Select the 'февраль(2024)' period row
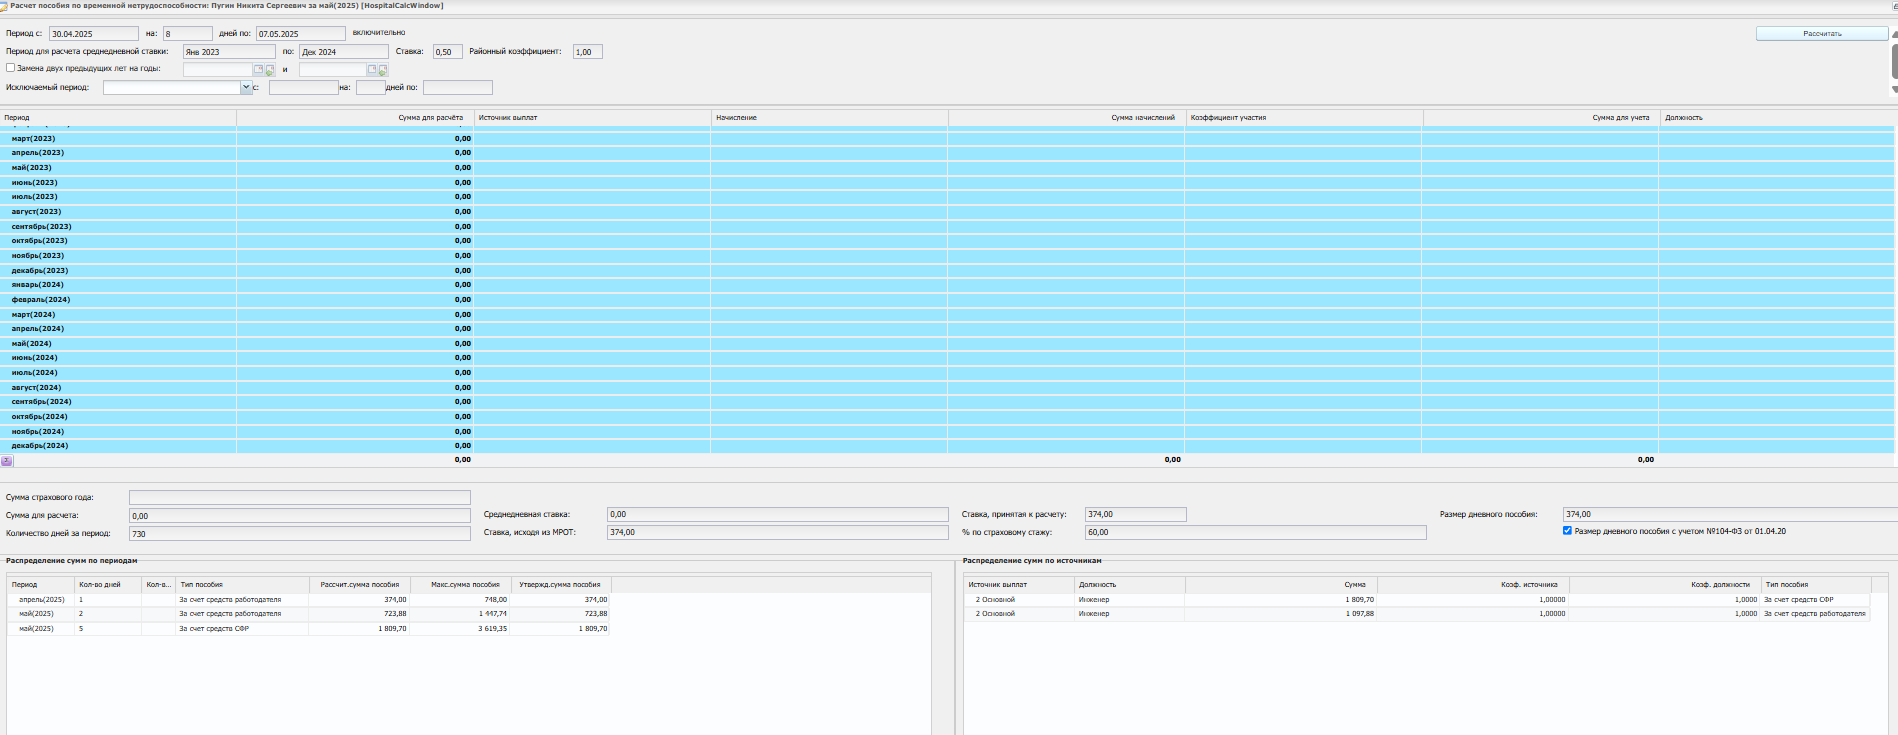 pyautogui.click(x=947, y=300)
